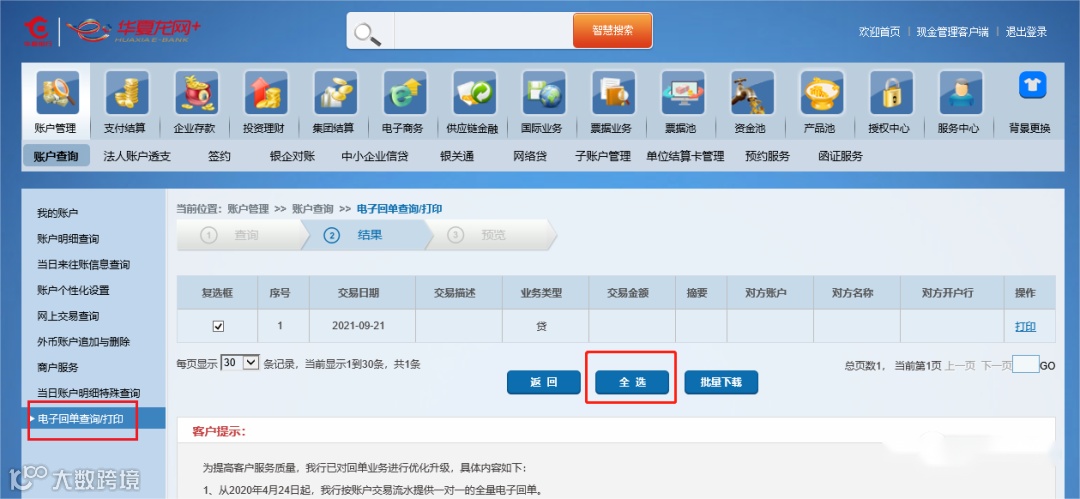Select 账户明细查询 in the sidebar

pos(68,239)
